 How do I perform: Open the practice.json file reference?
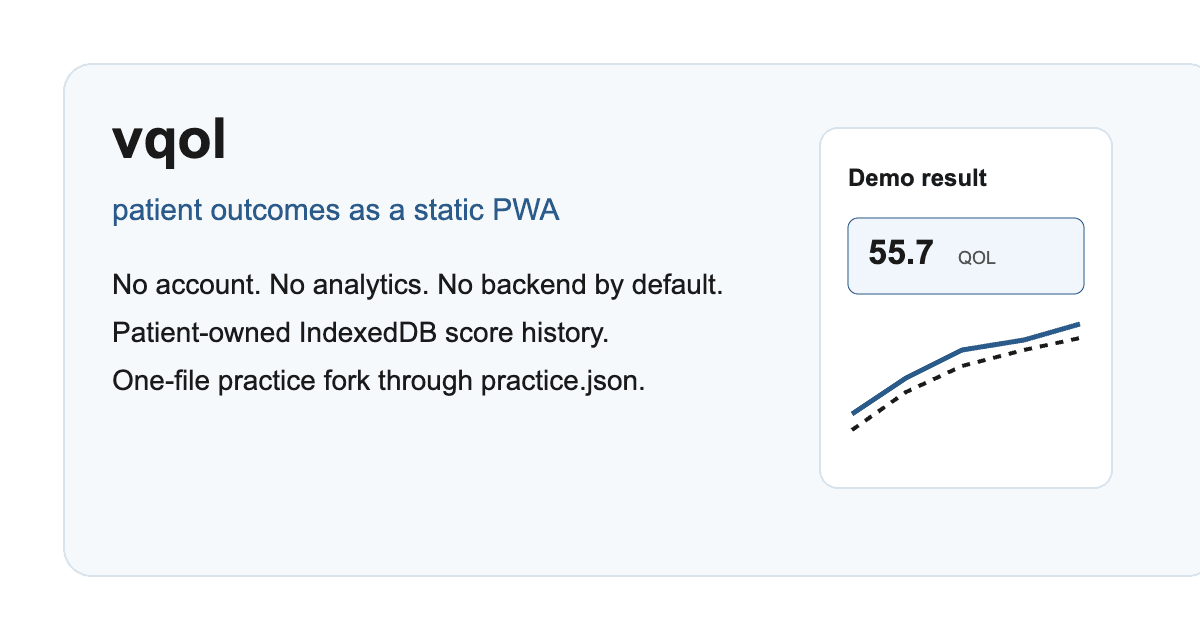pyautogui.click(x=563, y=381)
